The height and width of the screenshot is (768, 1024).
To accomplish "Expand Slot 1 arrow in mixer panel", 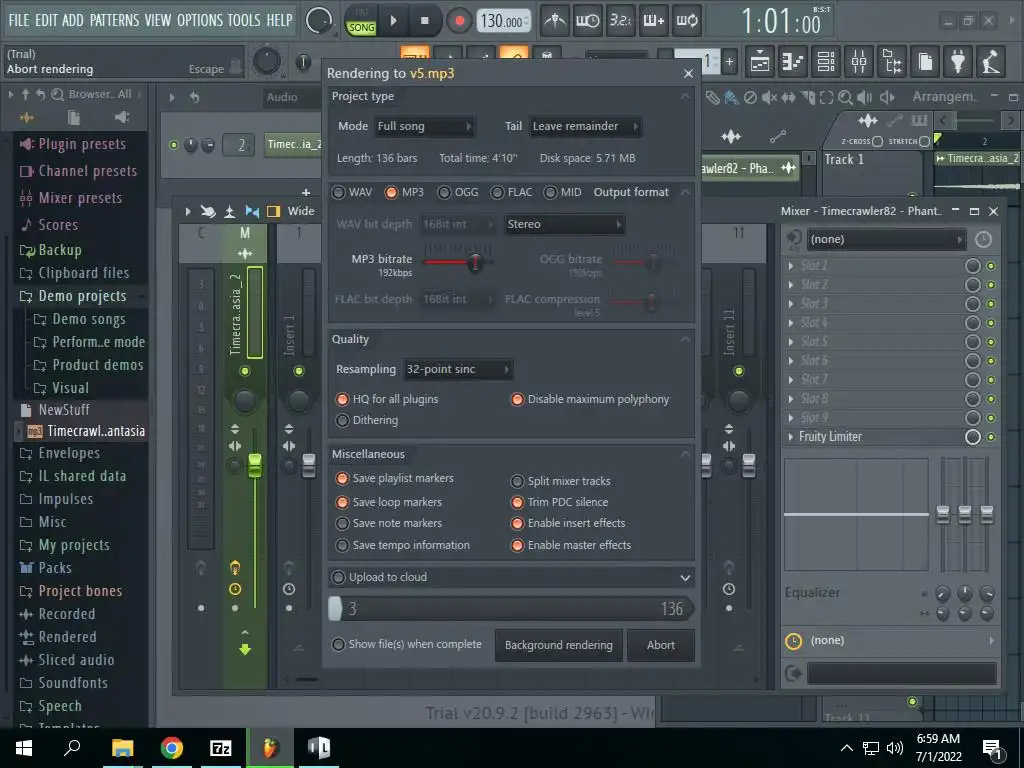I will (791, 266).
